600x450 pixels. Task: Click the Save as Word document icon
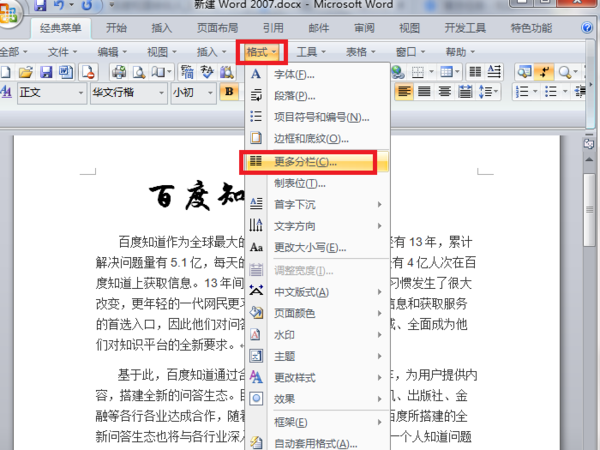[x=66, y=72]
